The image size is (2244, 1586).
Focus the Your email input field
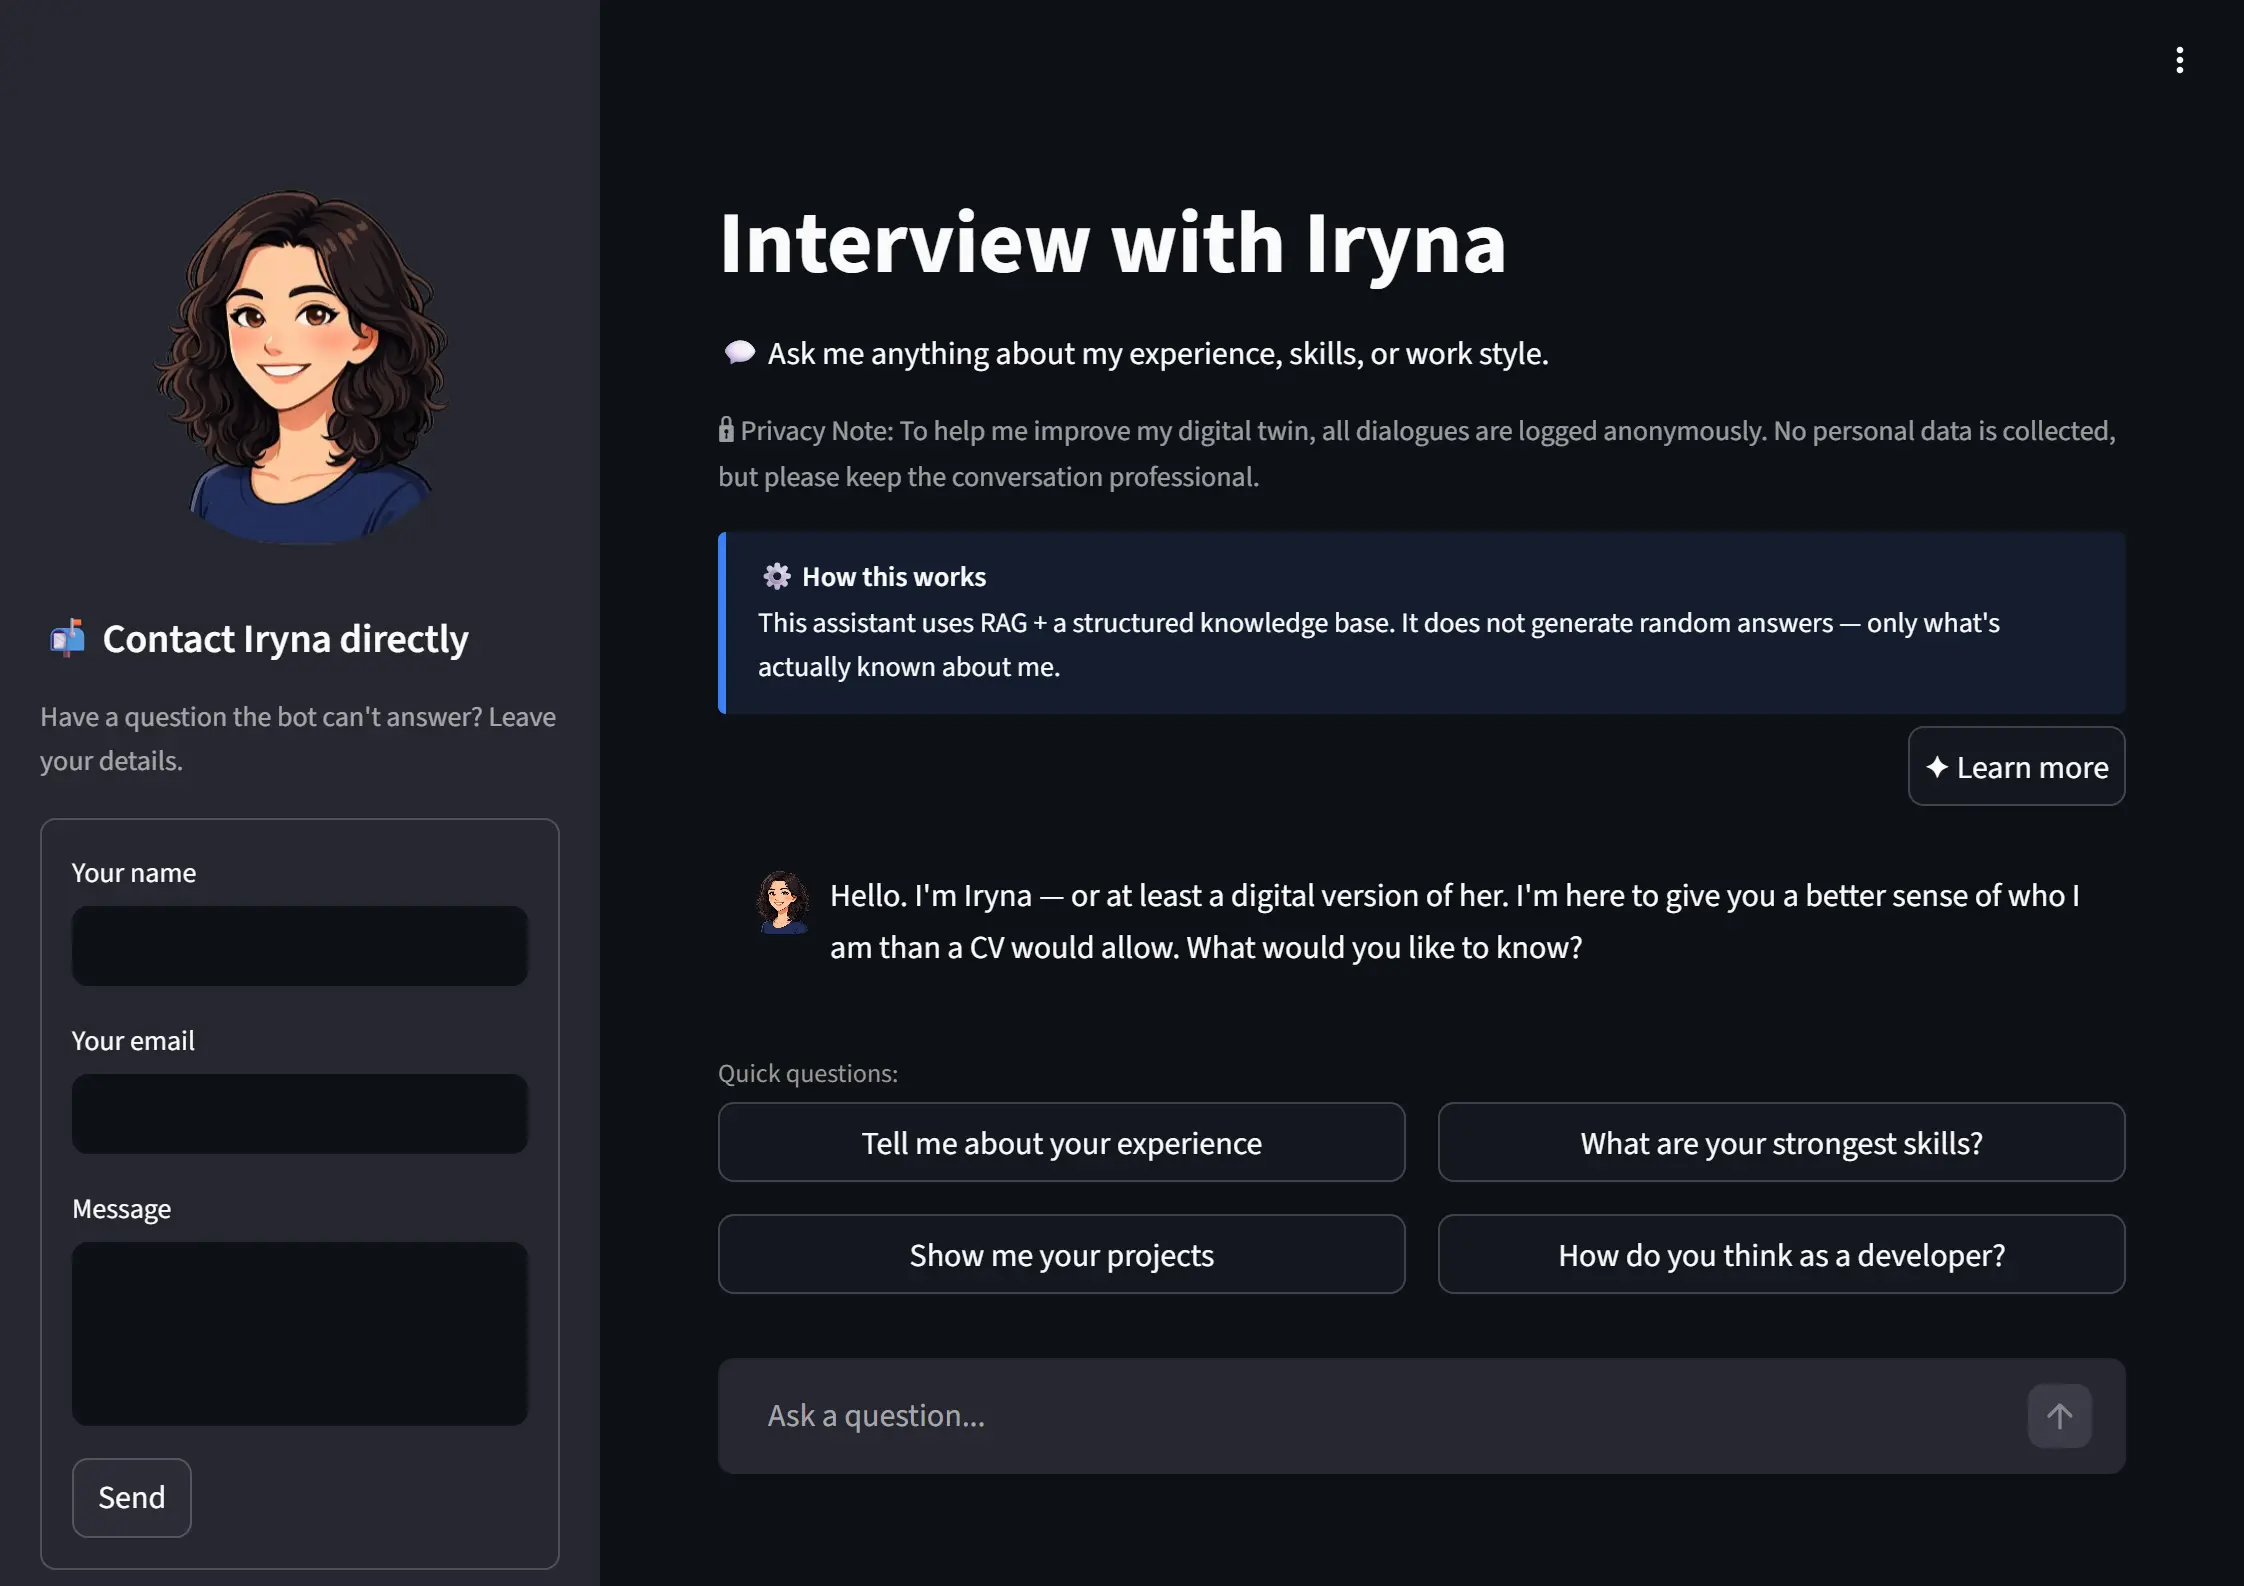click(299, 1114)
